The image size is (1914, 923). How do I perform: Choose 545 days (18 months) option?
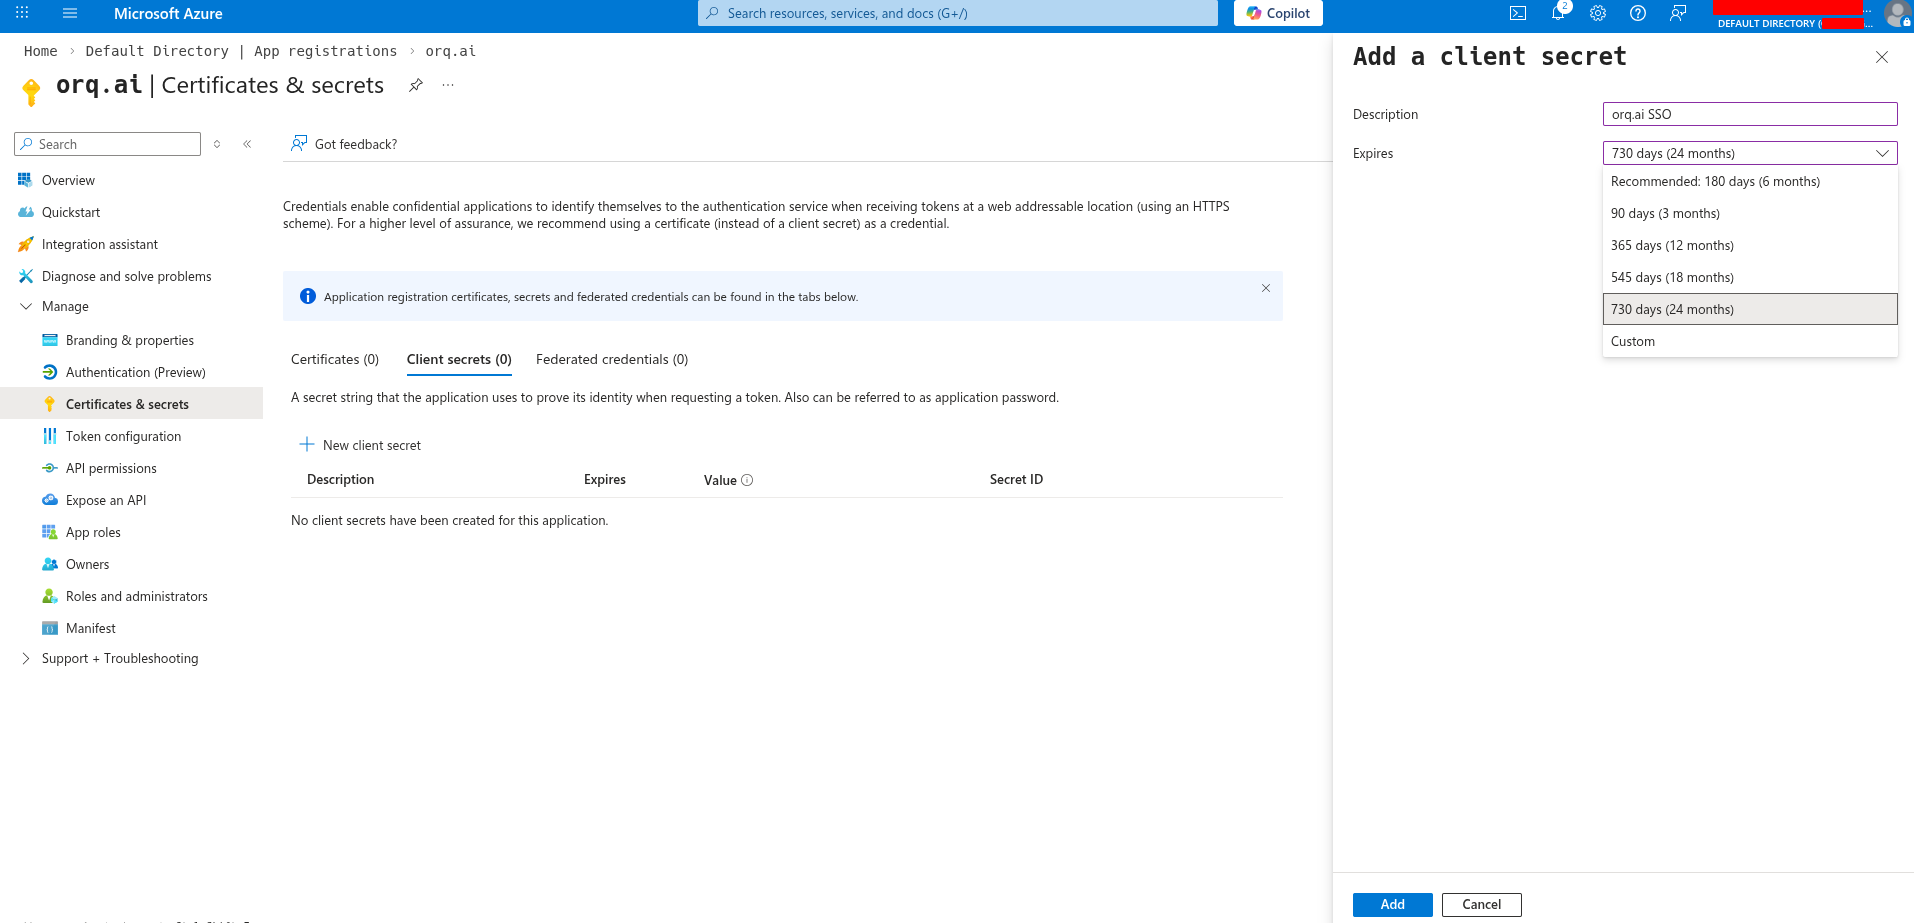1749,277
